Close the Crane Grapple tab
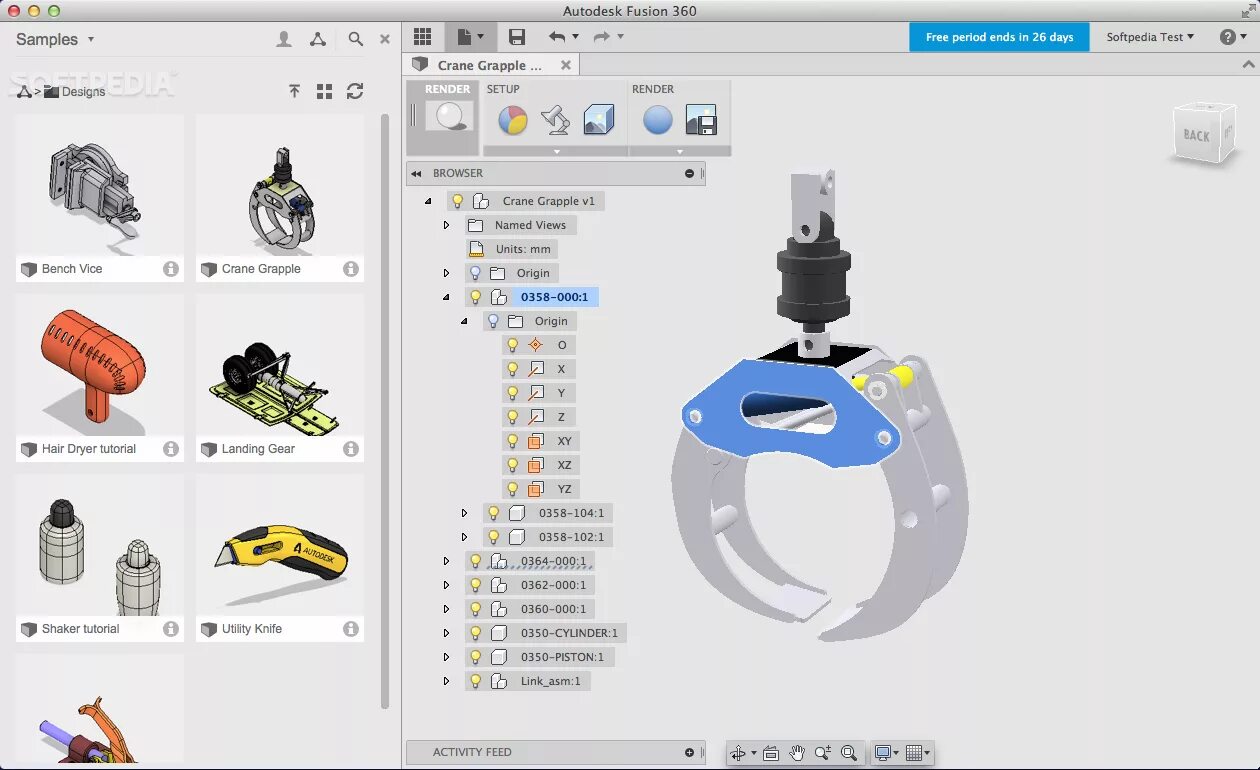 click(x=566, y=65)
